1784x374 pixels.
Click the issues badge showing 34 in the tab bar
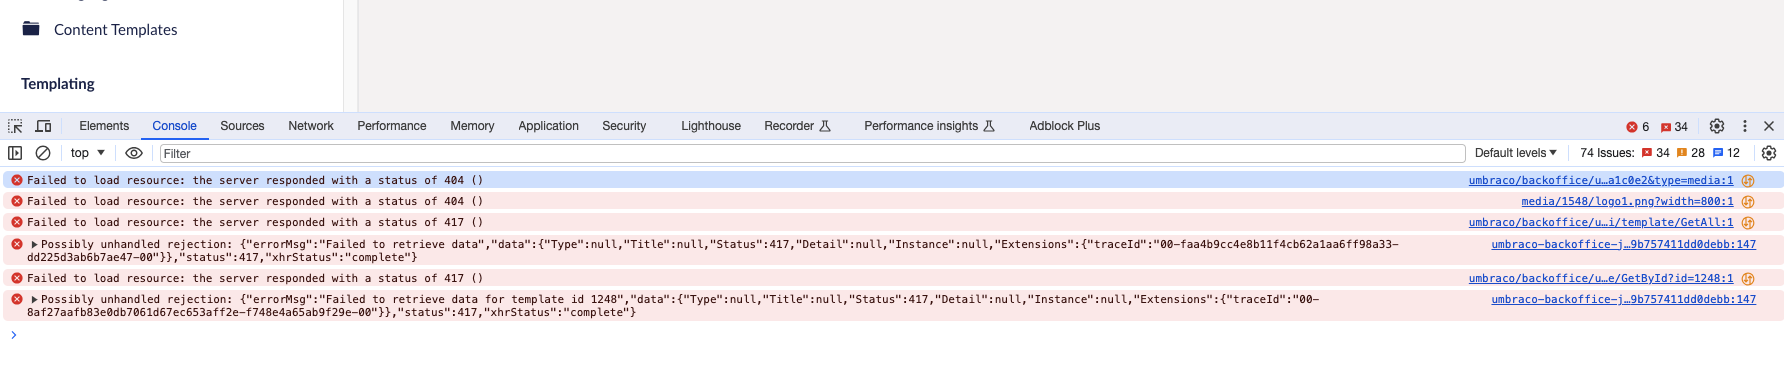point(1674,127)
